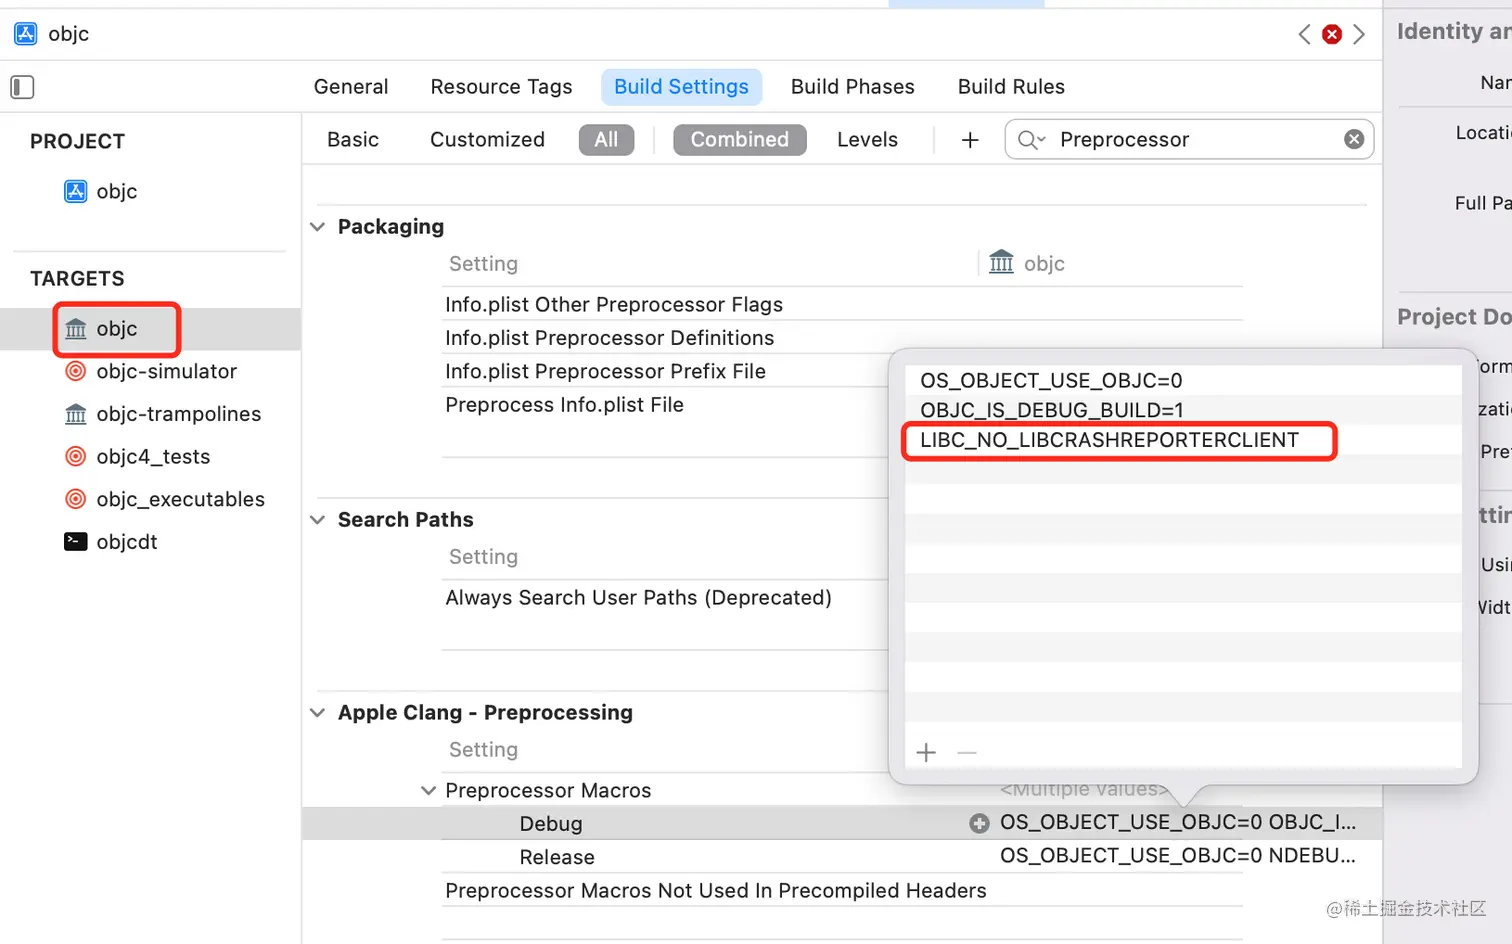Click the add build setting plus icon
This screenshot has width=1512, height=944.
pyautogui.click(x=969, y=140)
